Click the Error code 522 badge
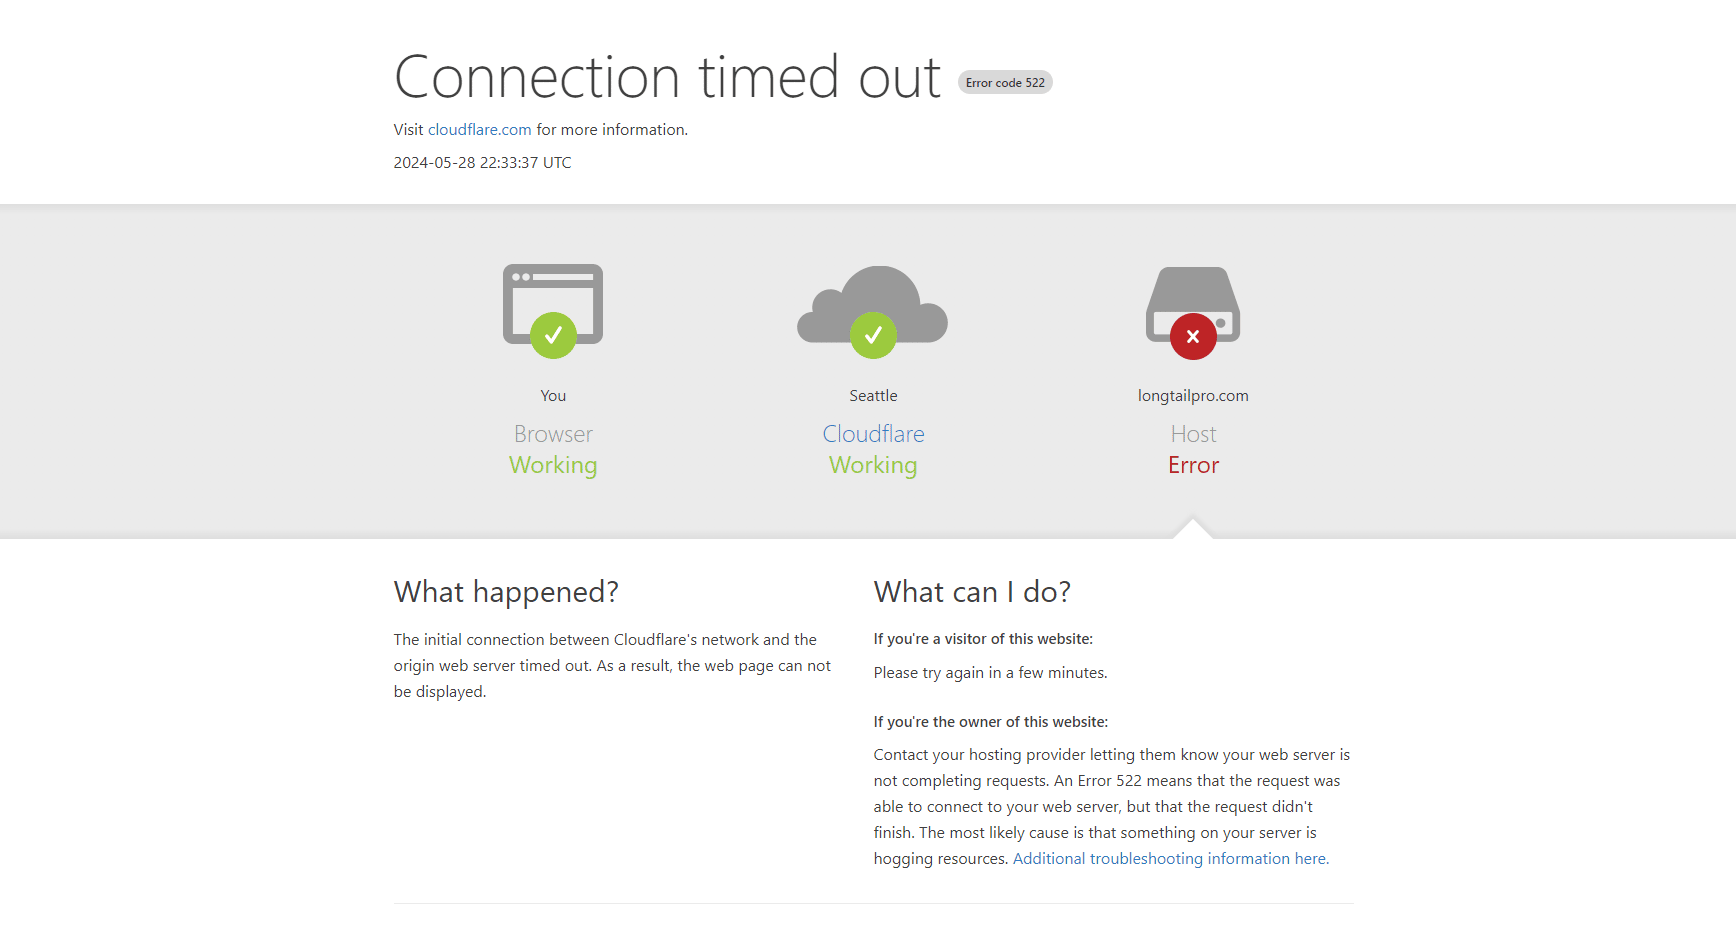1736x938 pixels. coord(1005,83)
